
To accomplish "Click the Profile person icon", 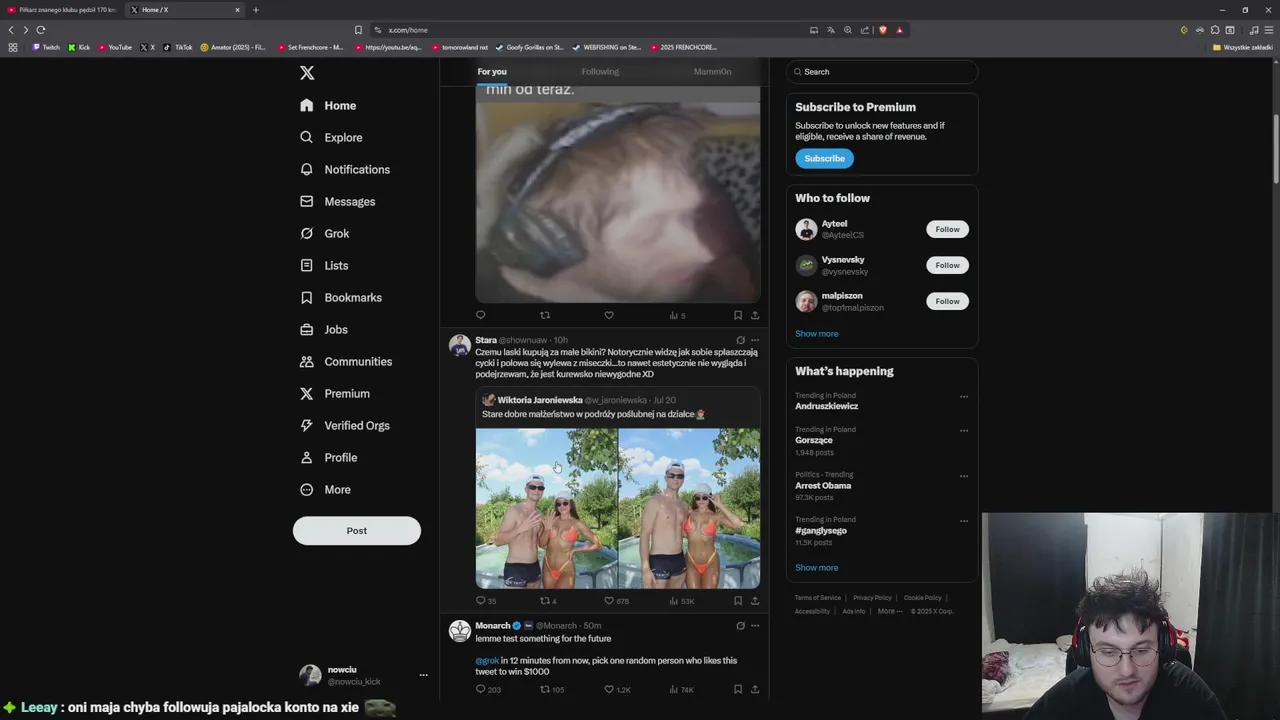I will pyautogui.click(x=307, y=457).
